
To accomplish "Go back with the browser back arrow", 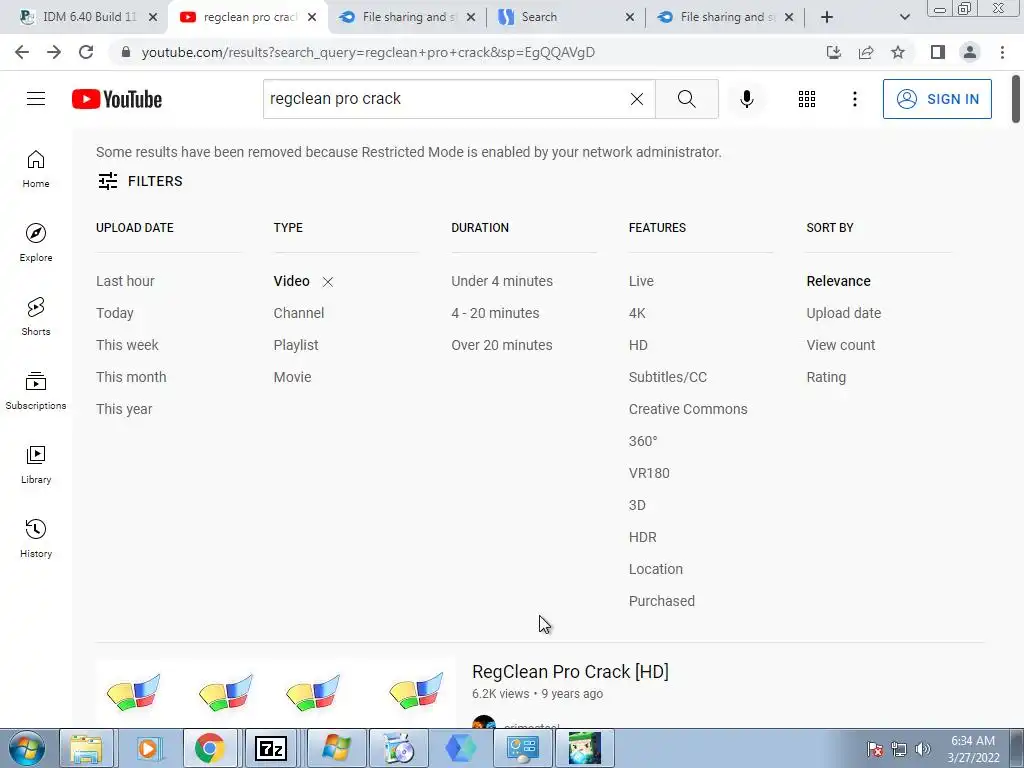I will click(22, 52).
